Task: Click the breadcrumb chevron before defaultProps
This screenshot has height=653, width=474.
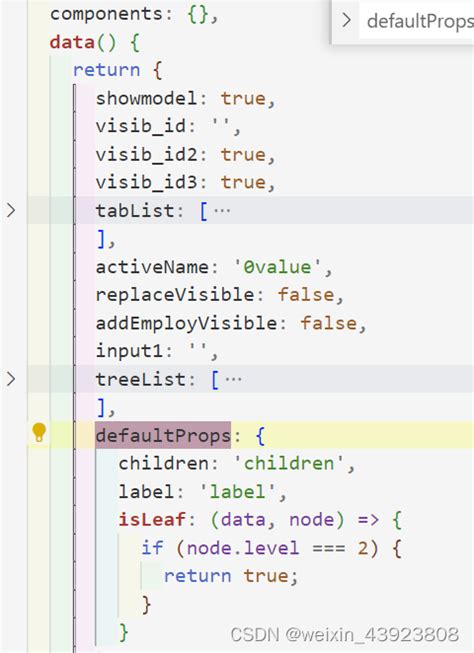Action: coord(346,20)
